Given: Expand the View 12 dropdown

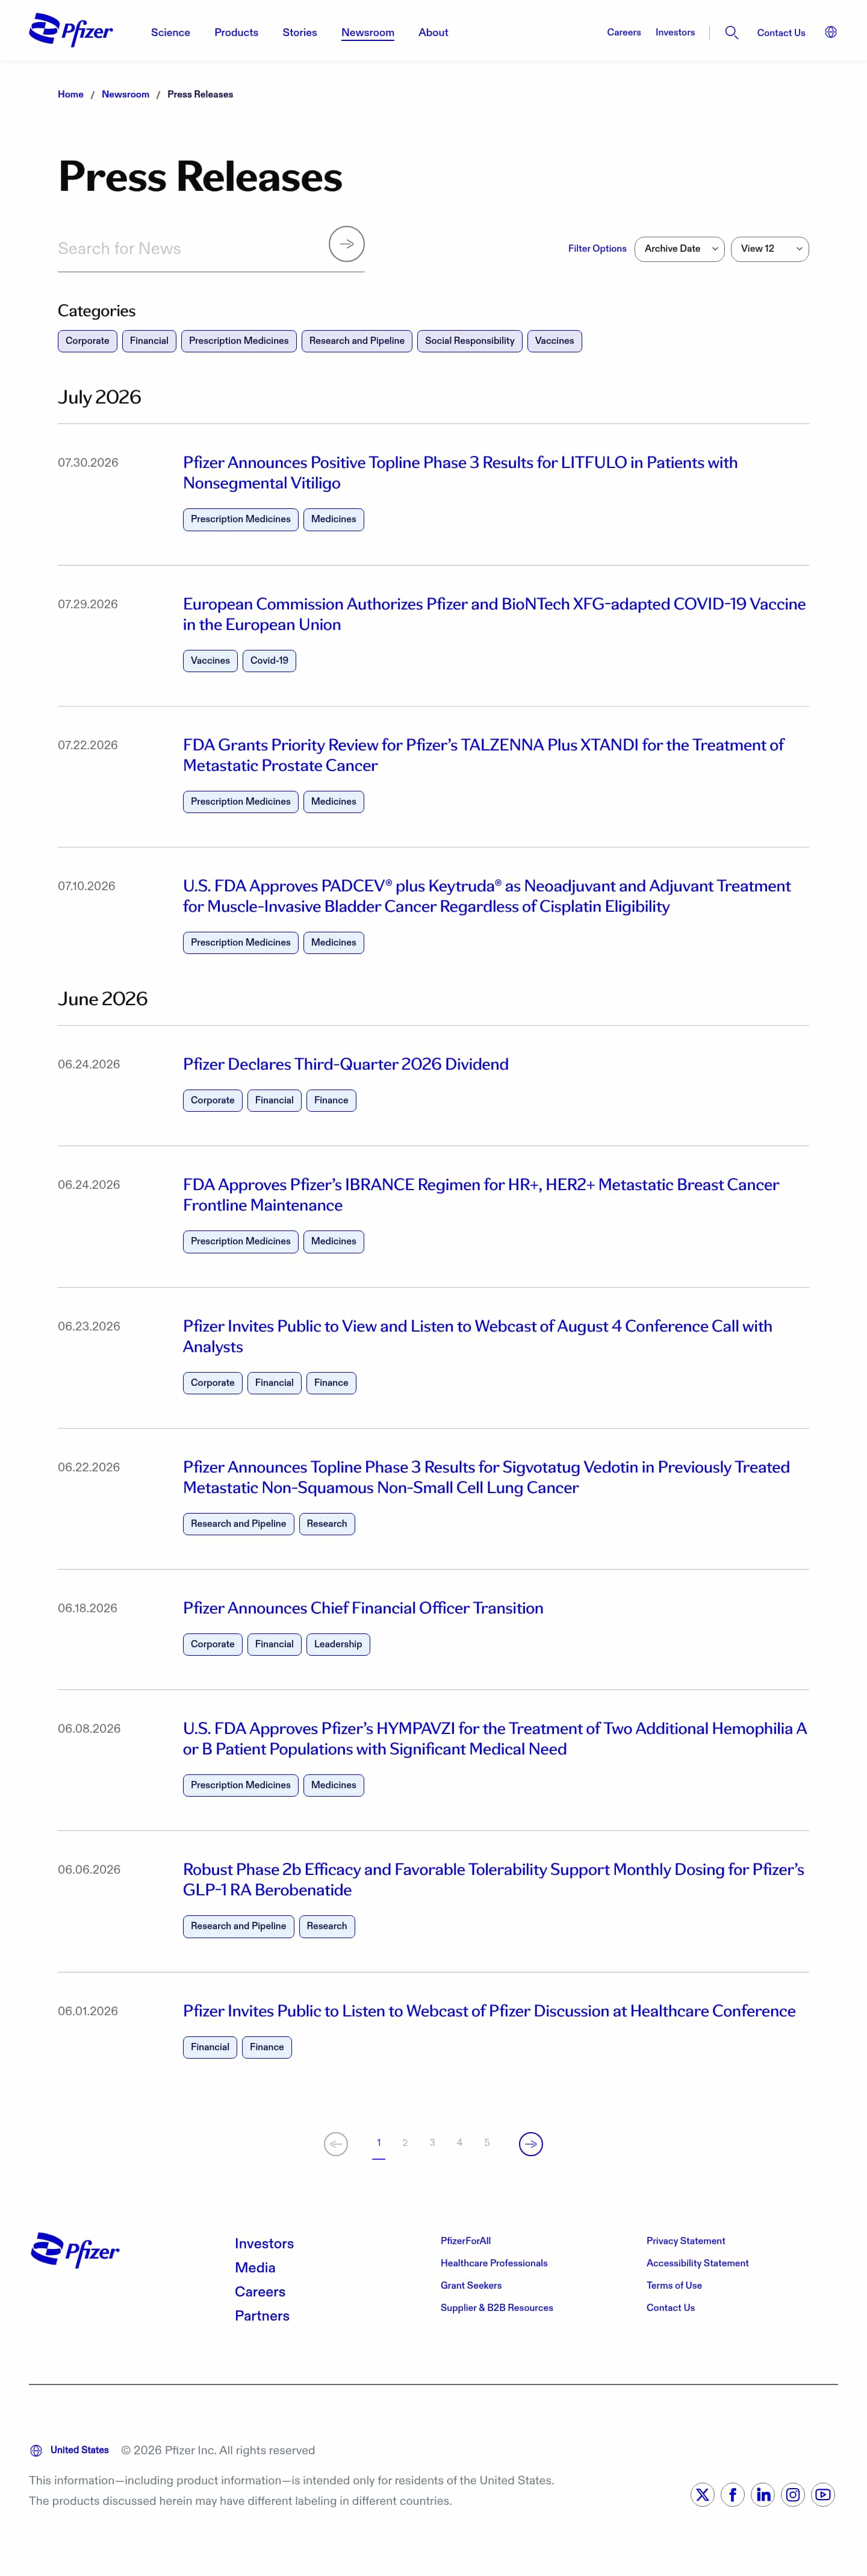Looking at the screenshot, I should tap(769, 249).
